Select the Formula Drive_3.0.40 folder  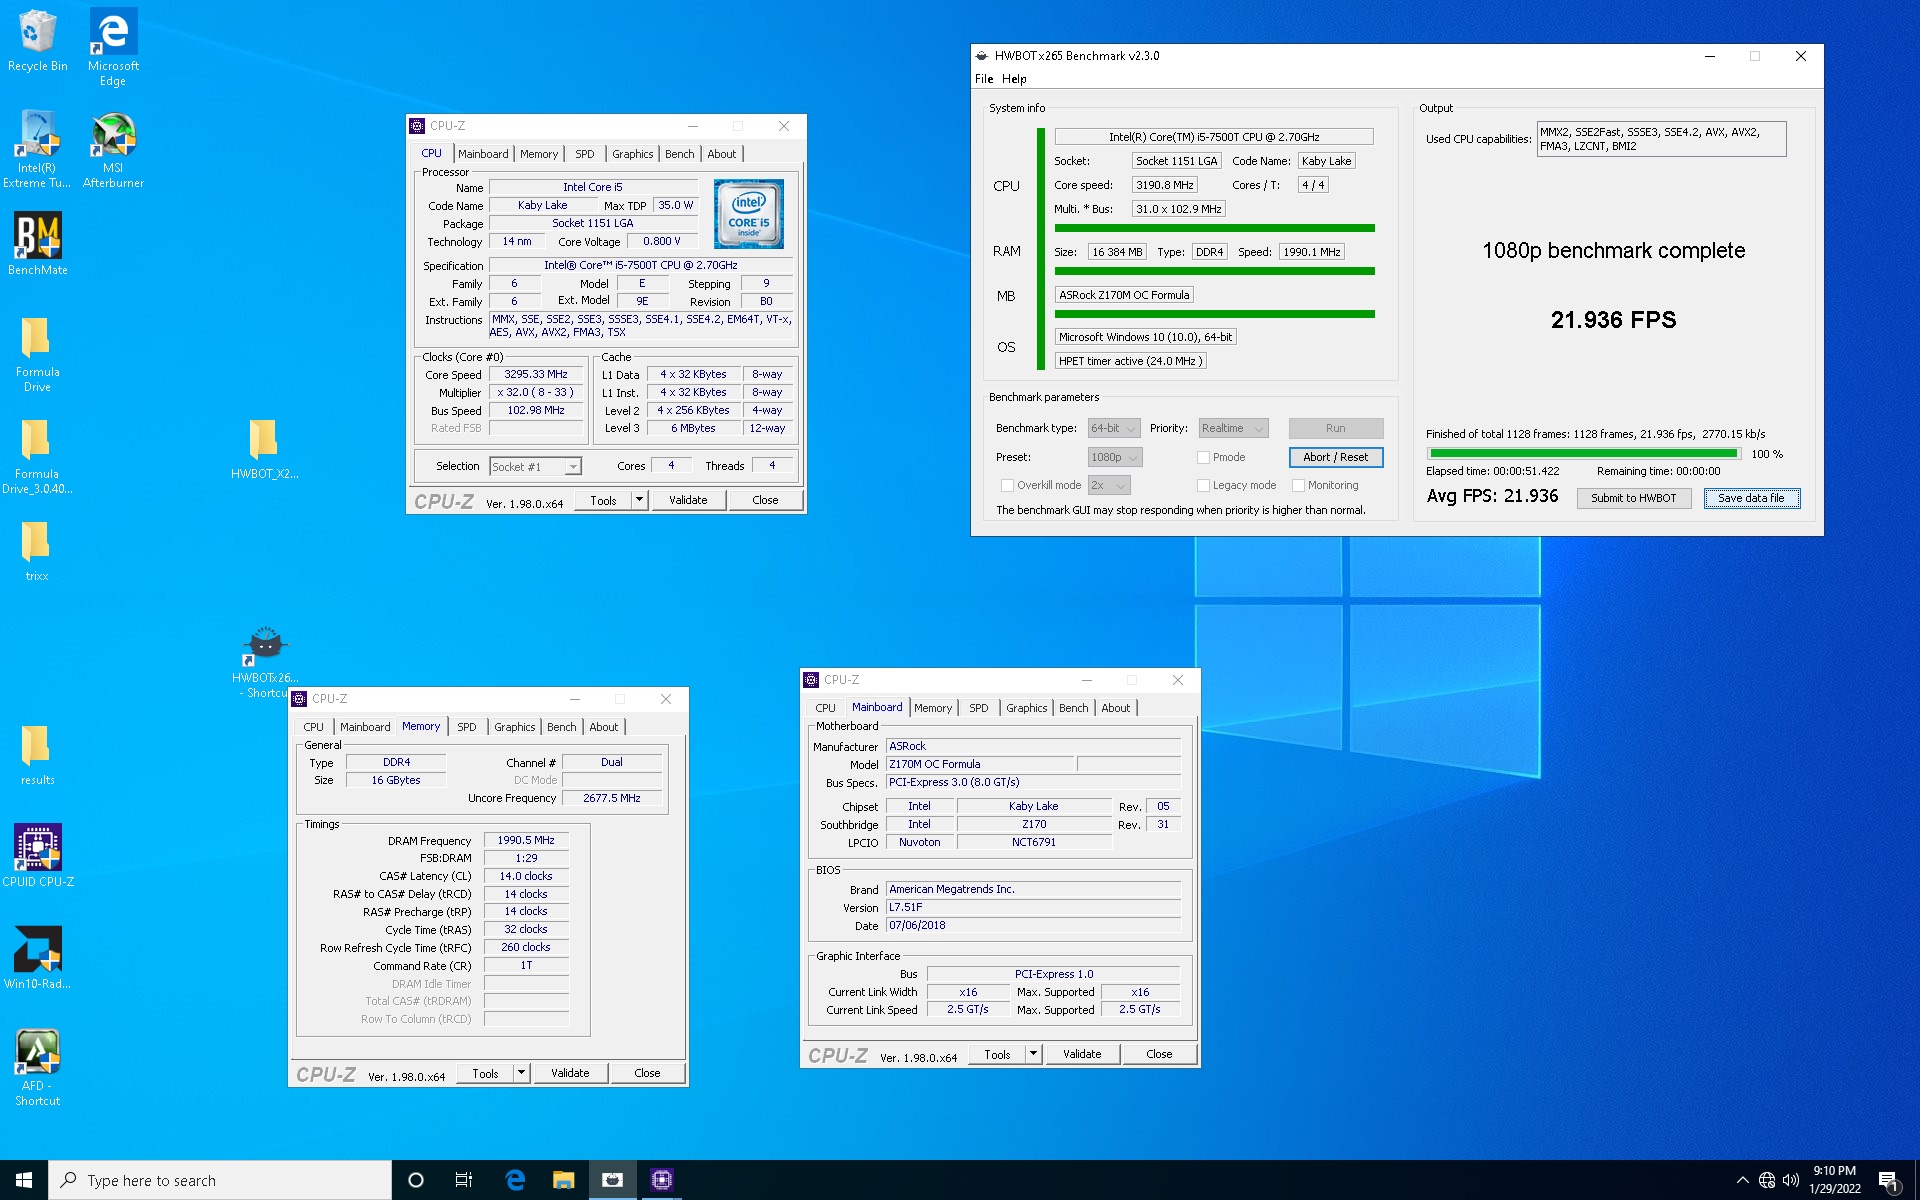point(37,456)
